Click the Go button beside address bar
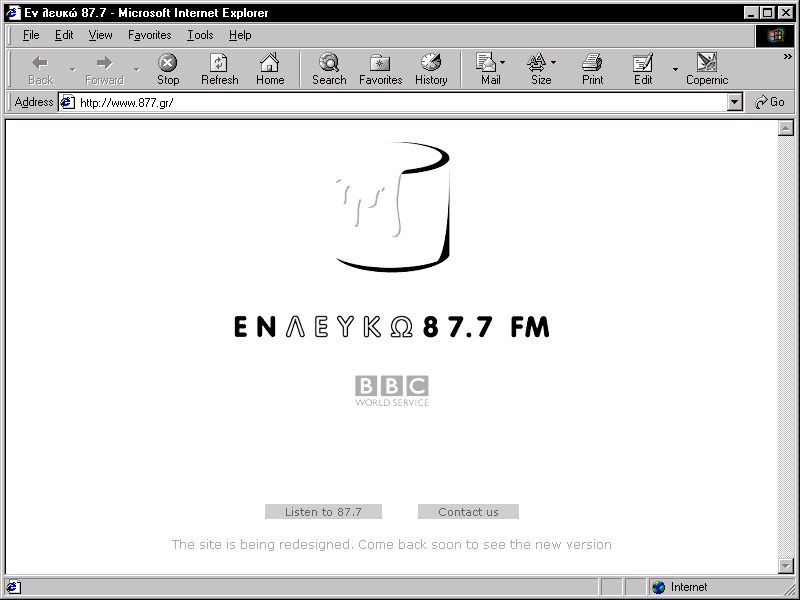This screenshot has height=600, width=800. 770,102
